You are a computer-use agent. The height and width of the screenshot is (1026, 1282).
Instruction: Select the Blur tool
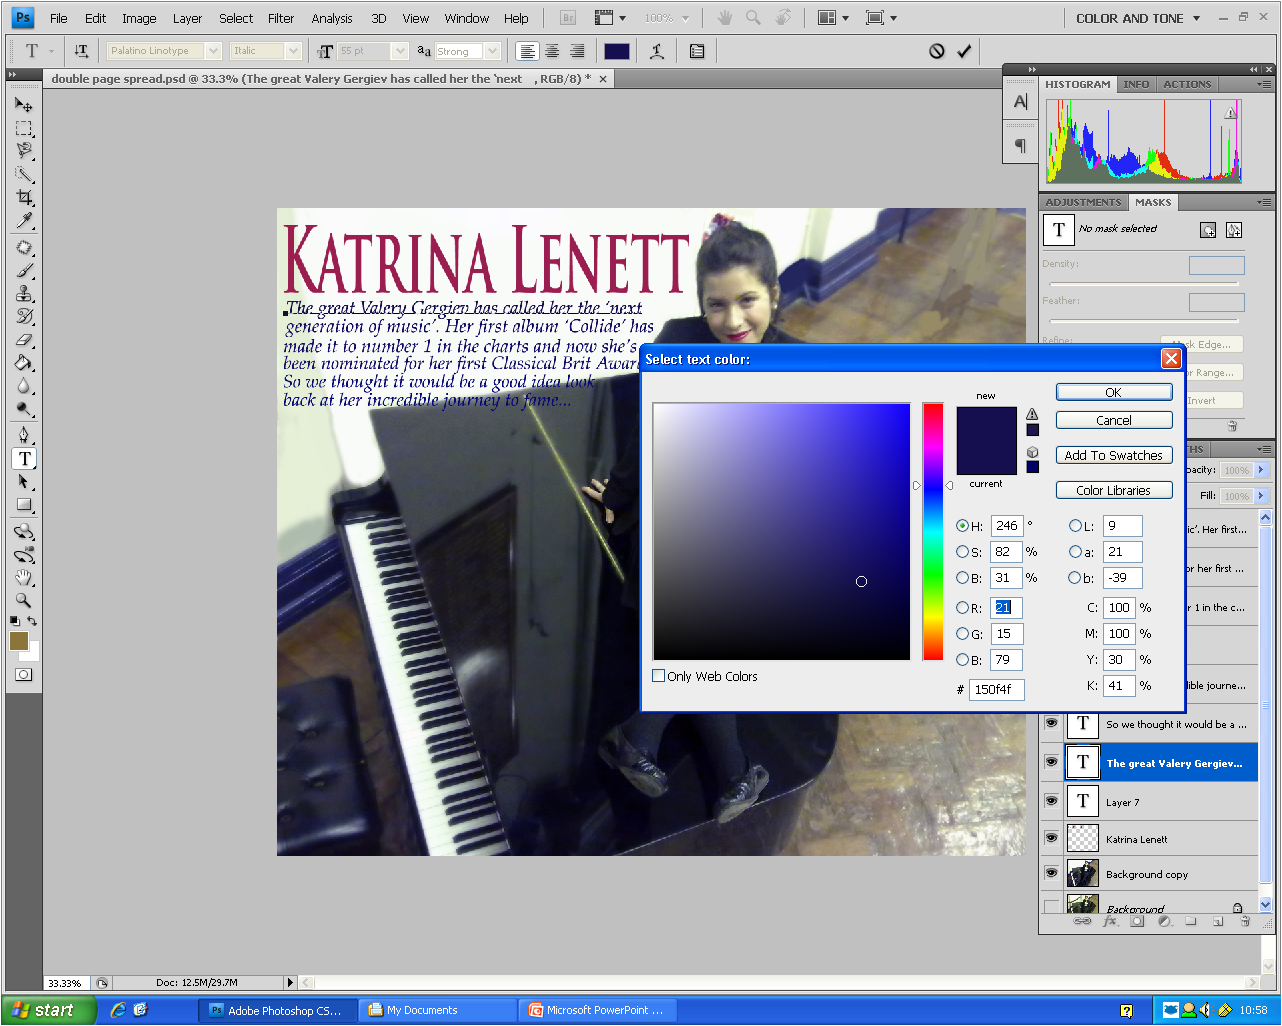24,385
